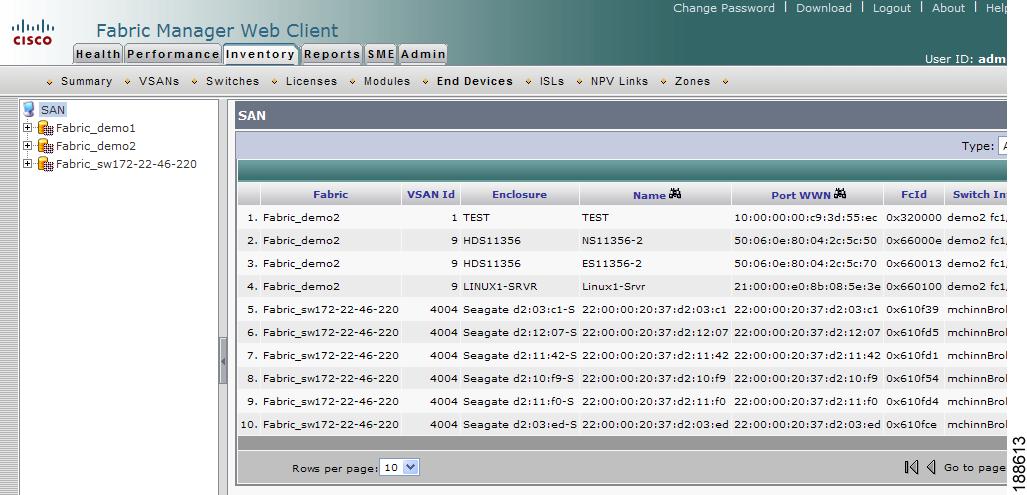Sort by the VSAN Id column header

431,194
